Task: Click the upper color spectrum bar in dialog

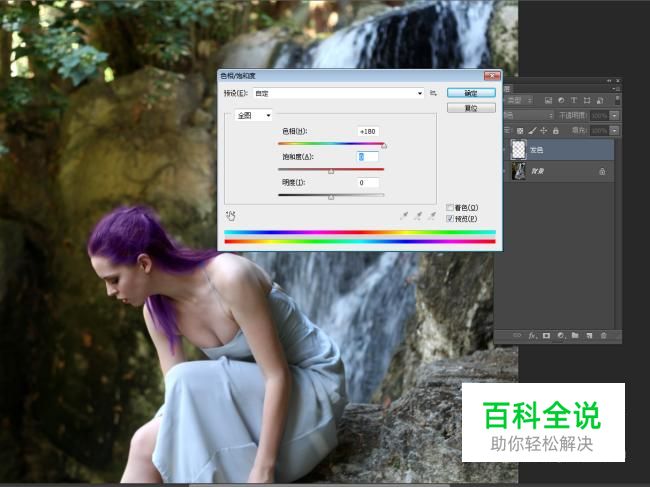Action: 360,232
